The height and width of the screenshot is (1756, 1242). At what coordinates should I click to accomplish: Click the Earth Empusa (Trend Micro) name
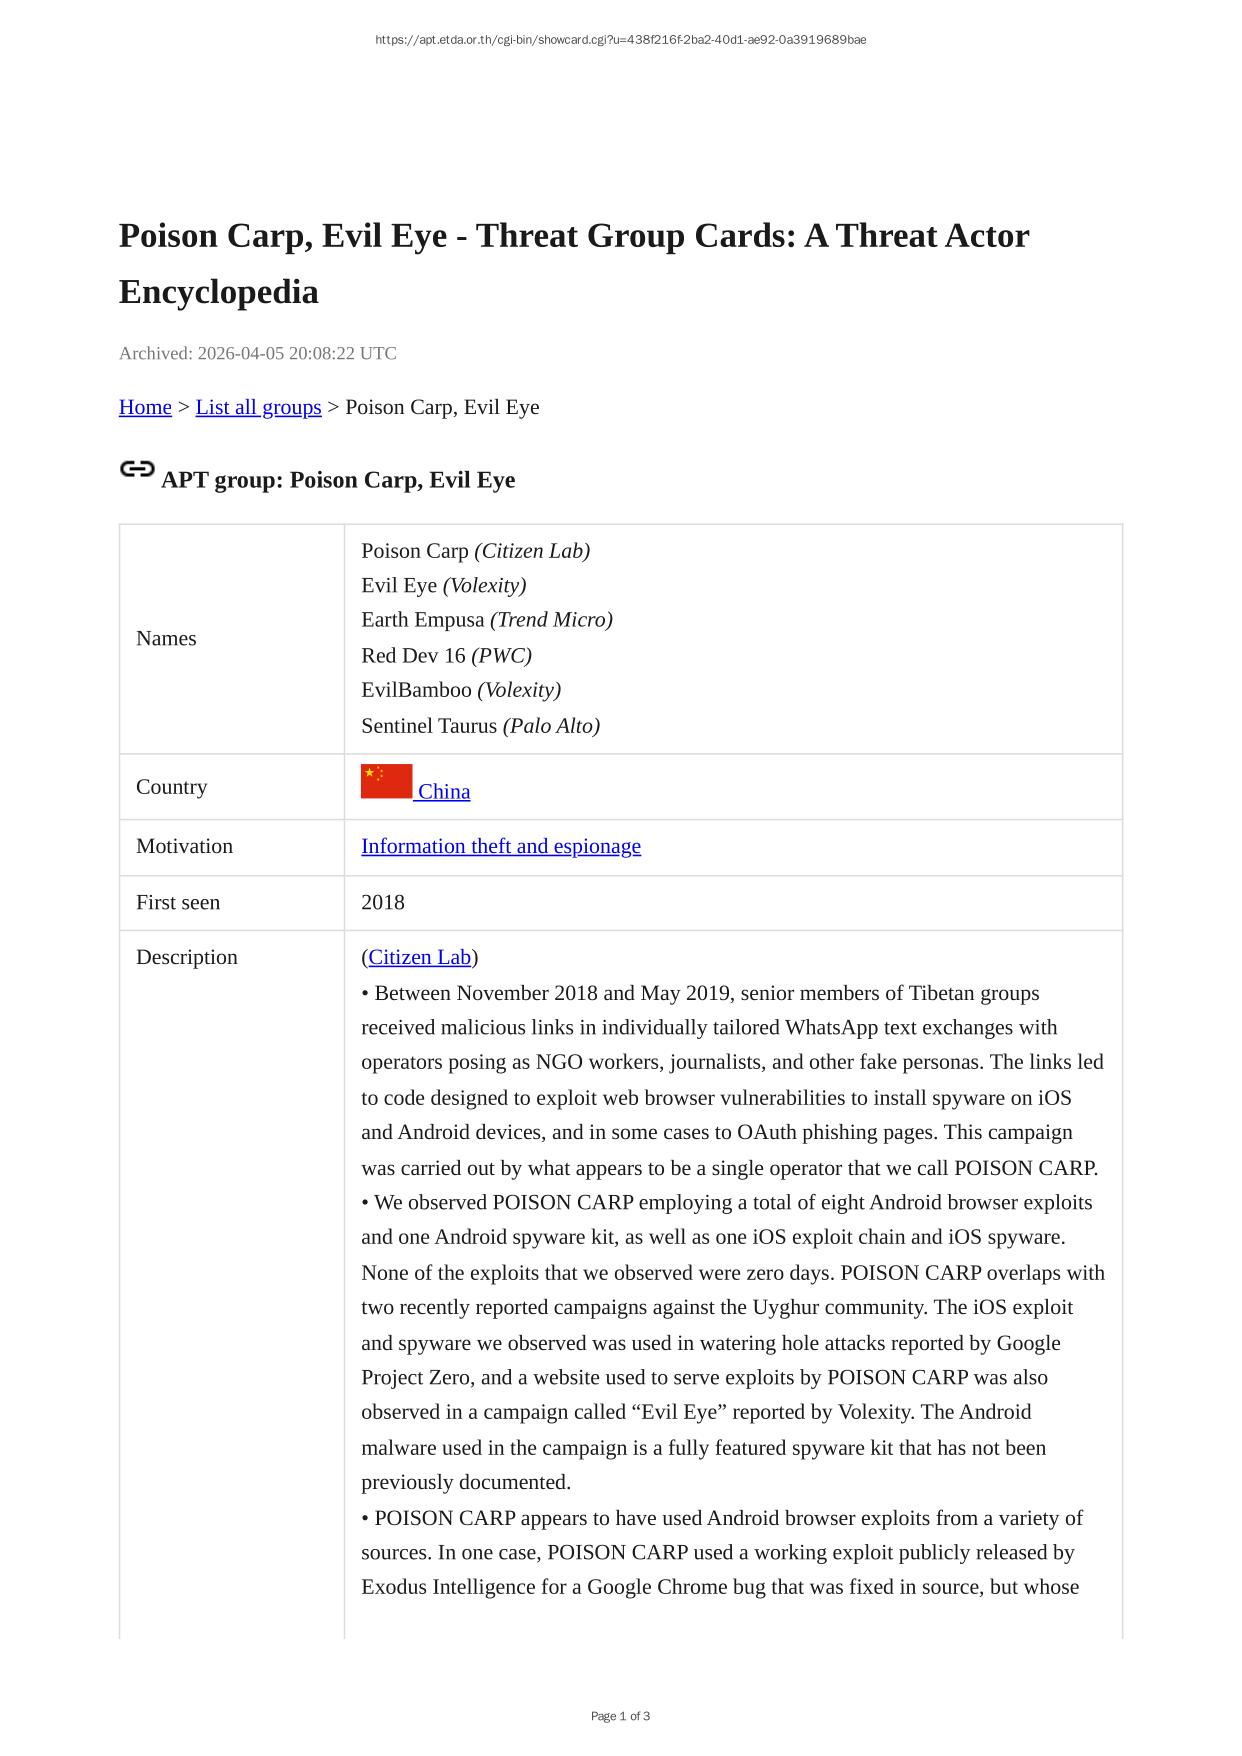point(486,620)
